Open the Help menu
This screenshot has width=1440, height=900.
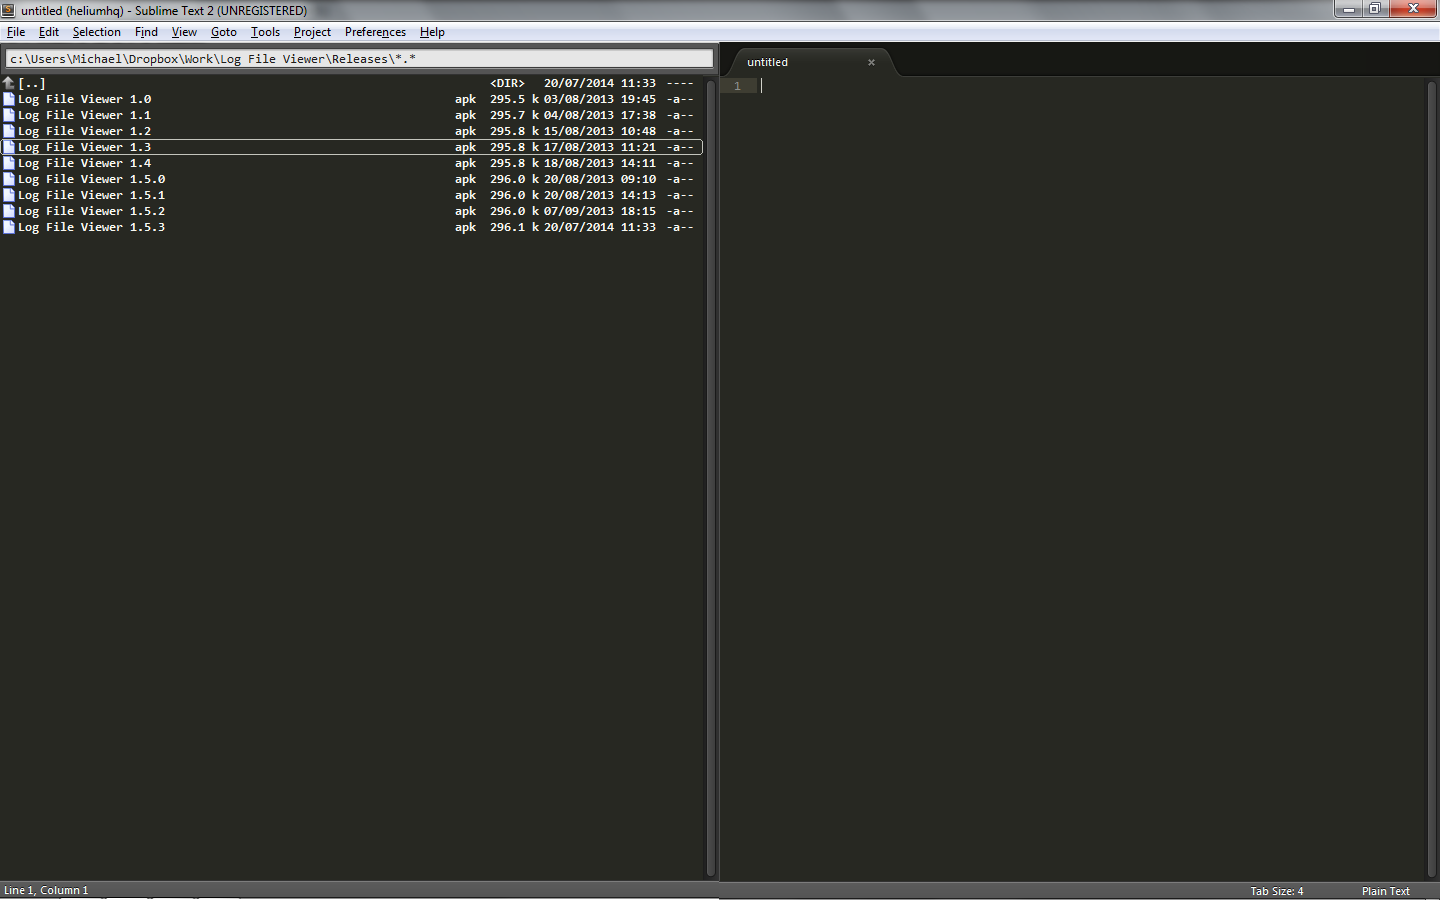tap(432, 32)
